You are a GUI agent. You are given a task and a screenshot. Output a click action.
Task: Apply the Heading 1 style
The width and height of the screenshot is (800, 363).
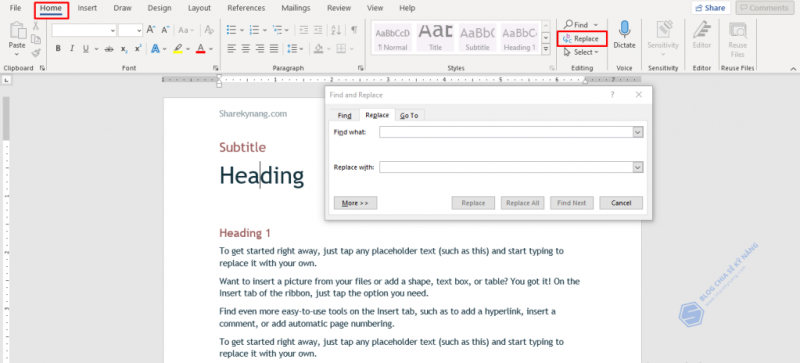coord(519,37)
